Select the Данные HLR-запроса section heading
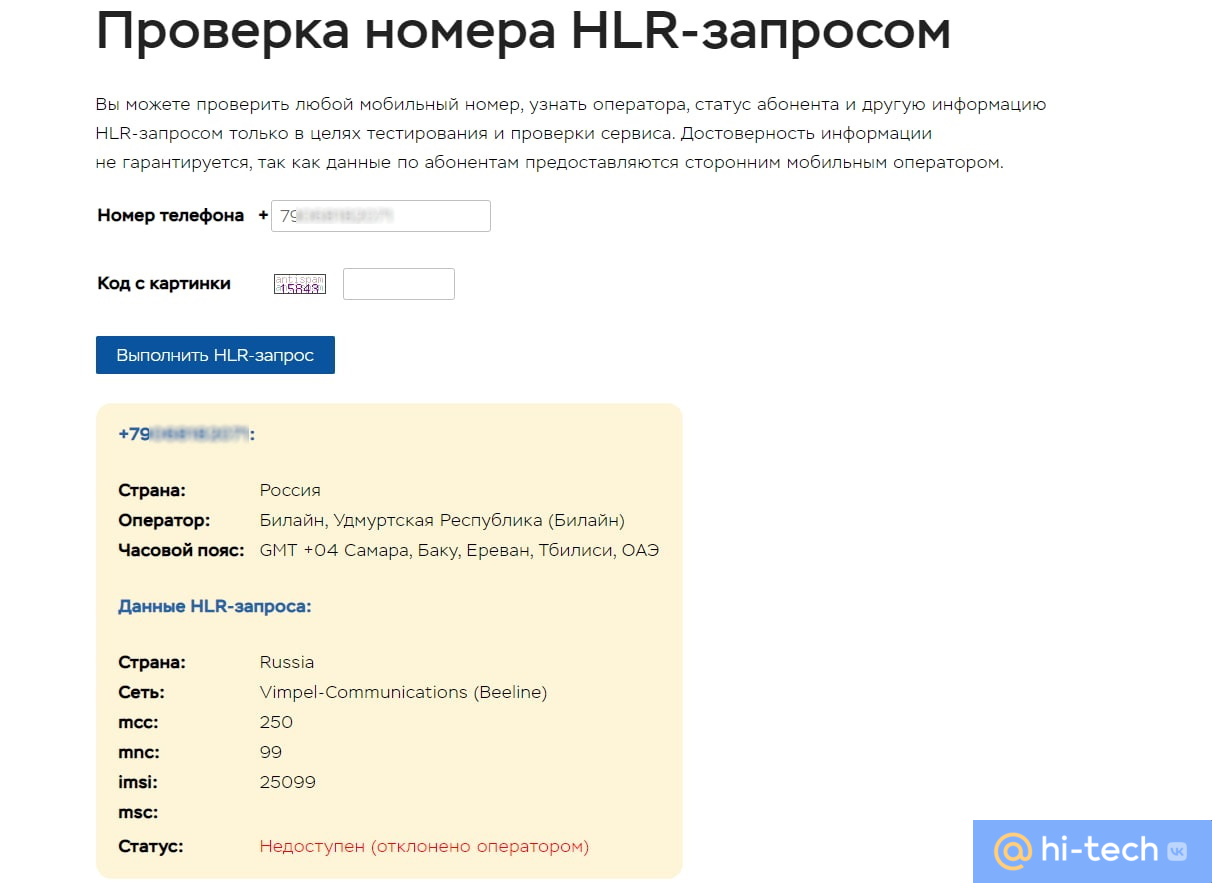 pyautogui.click(x=214, y=606)
